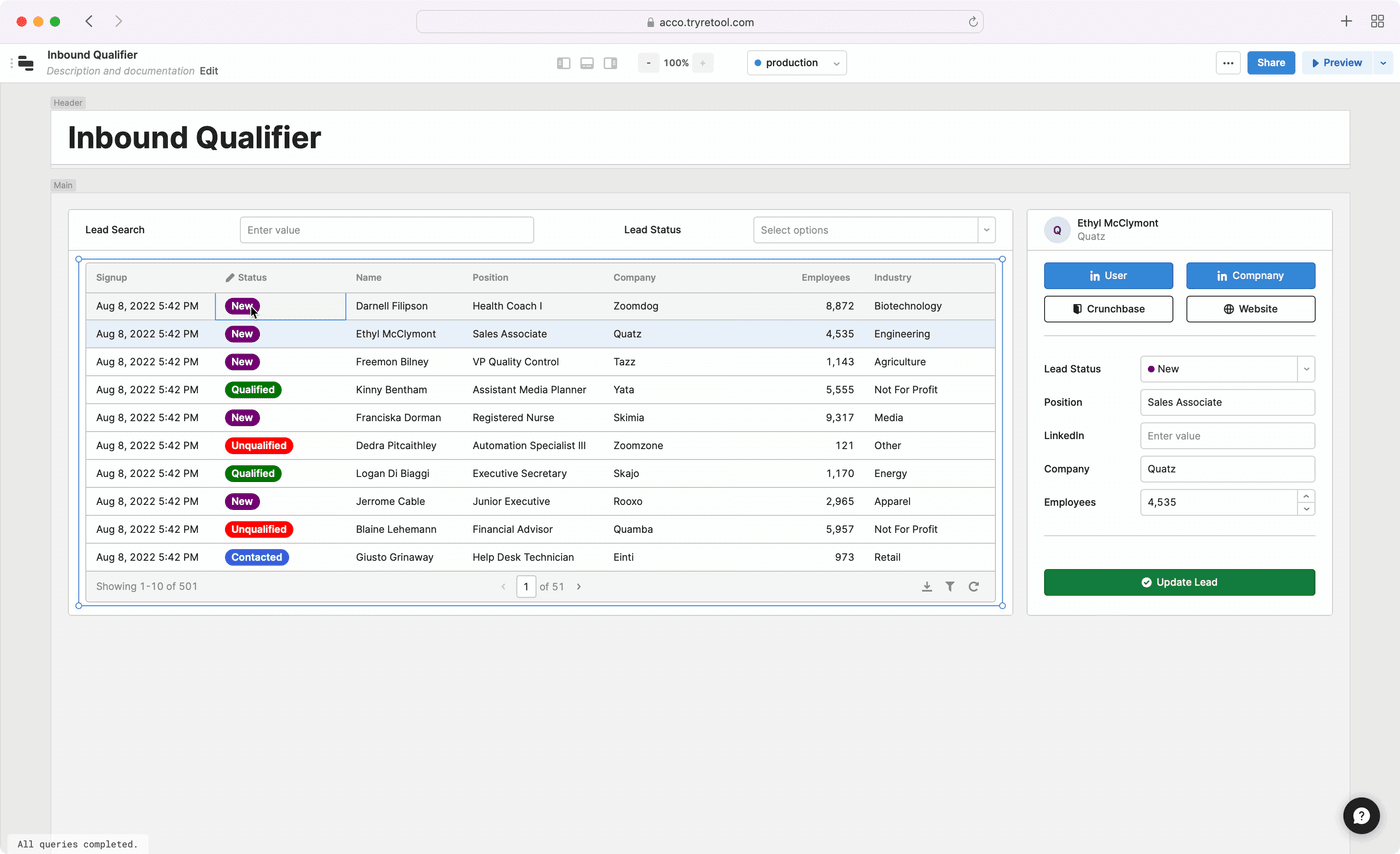The height and width of the screenshot is (854, 1400).
Task: Toggle the left sidebar panel
Action: (564, 63)
